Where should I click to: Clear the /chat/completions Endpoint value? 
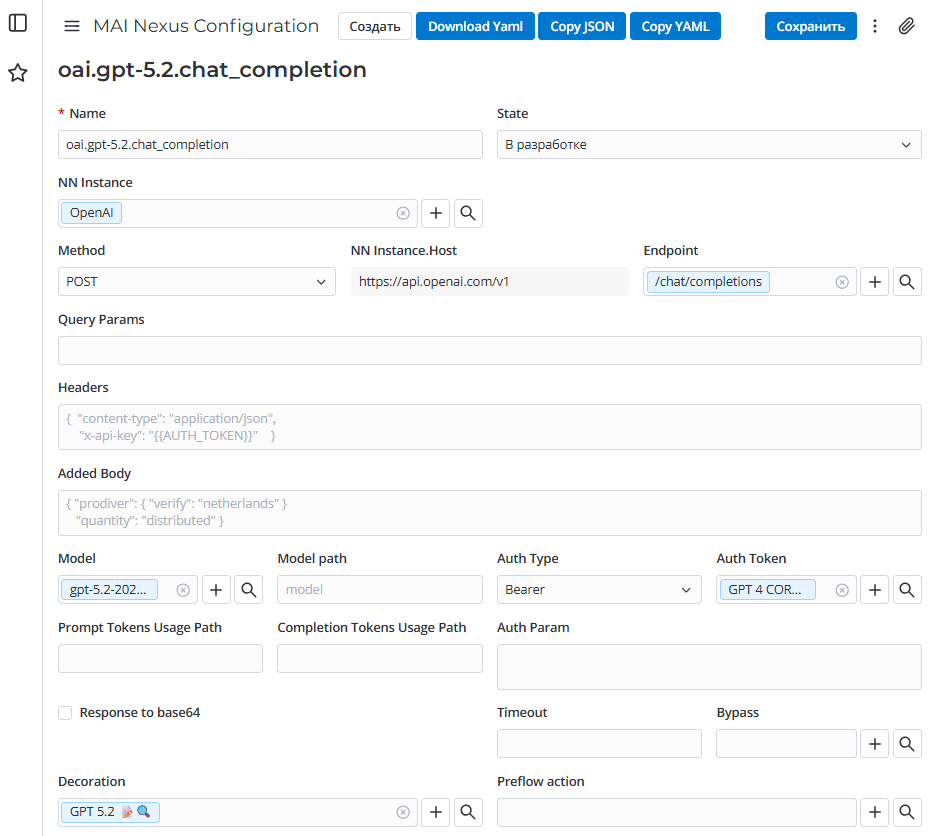(842, 282)
